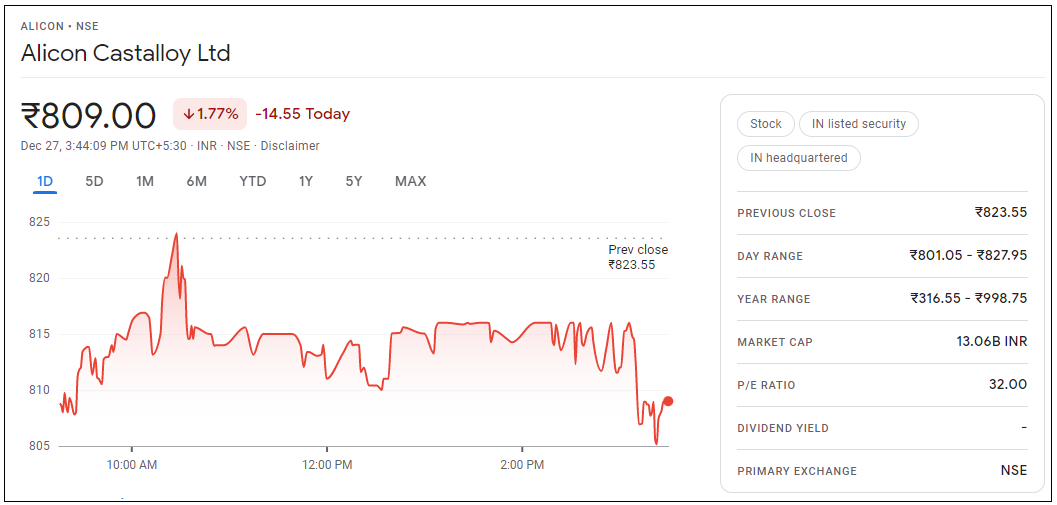Click the 10:00 AM axis label
The width and height of the screenshot is (1057, 505).
[x=132, y=465]
